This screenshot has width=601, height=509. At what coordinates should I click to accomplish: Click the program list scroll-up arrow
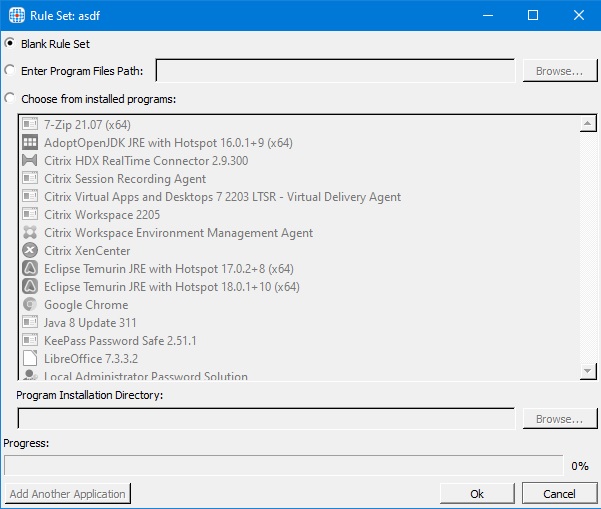tap(588, 123)
